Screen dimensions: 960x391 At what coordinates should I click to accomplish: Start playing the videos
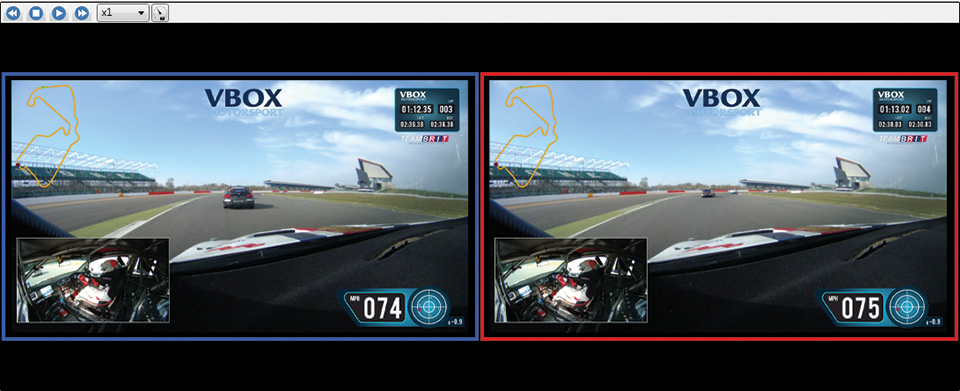[x=59, y=12]
